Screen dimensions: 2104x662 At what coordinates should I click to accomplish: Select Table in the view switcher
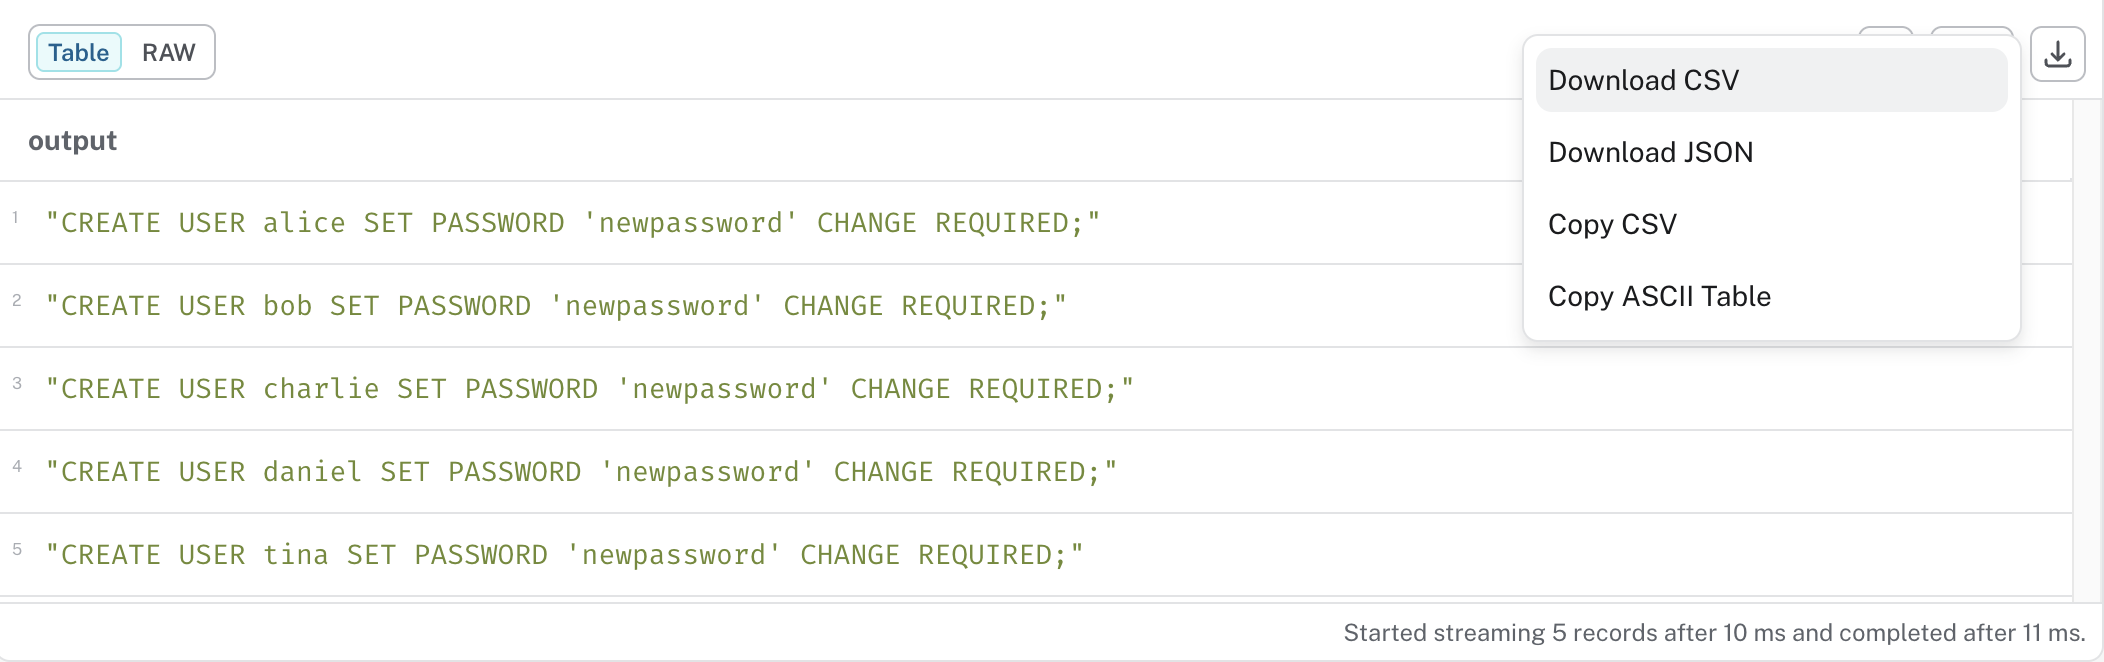tap(77, 52)
